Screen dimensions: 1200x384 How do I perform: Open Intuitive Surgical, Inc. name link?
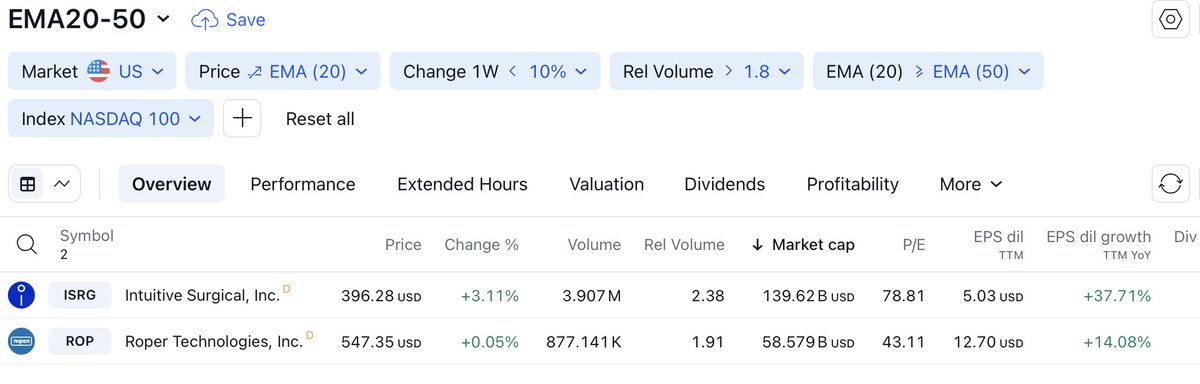pyautogui.click(x=202, y=295)
